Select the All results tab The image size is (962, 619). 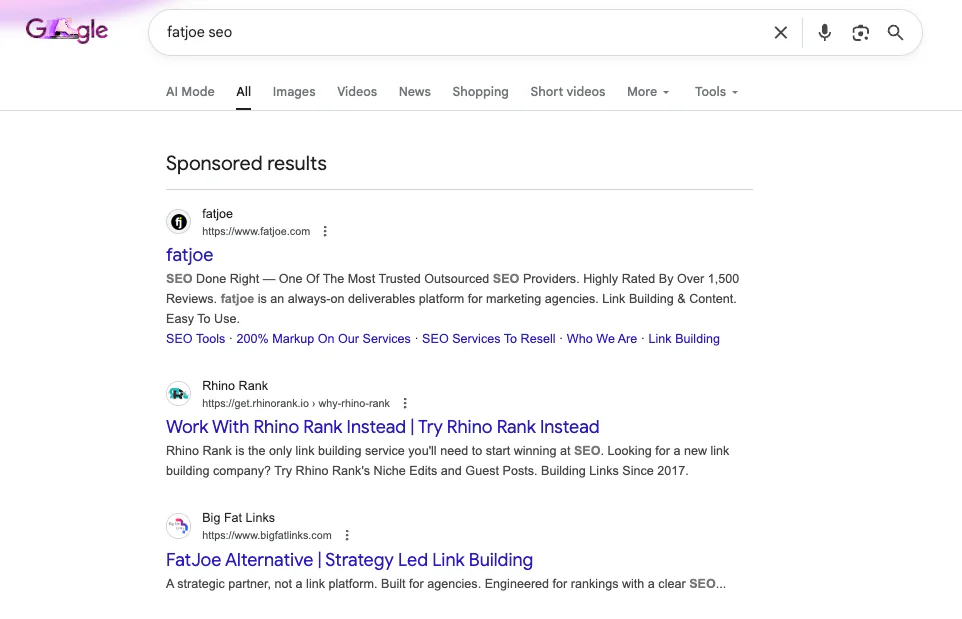(x=244, y=91)
